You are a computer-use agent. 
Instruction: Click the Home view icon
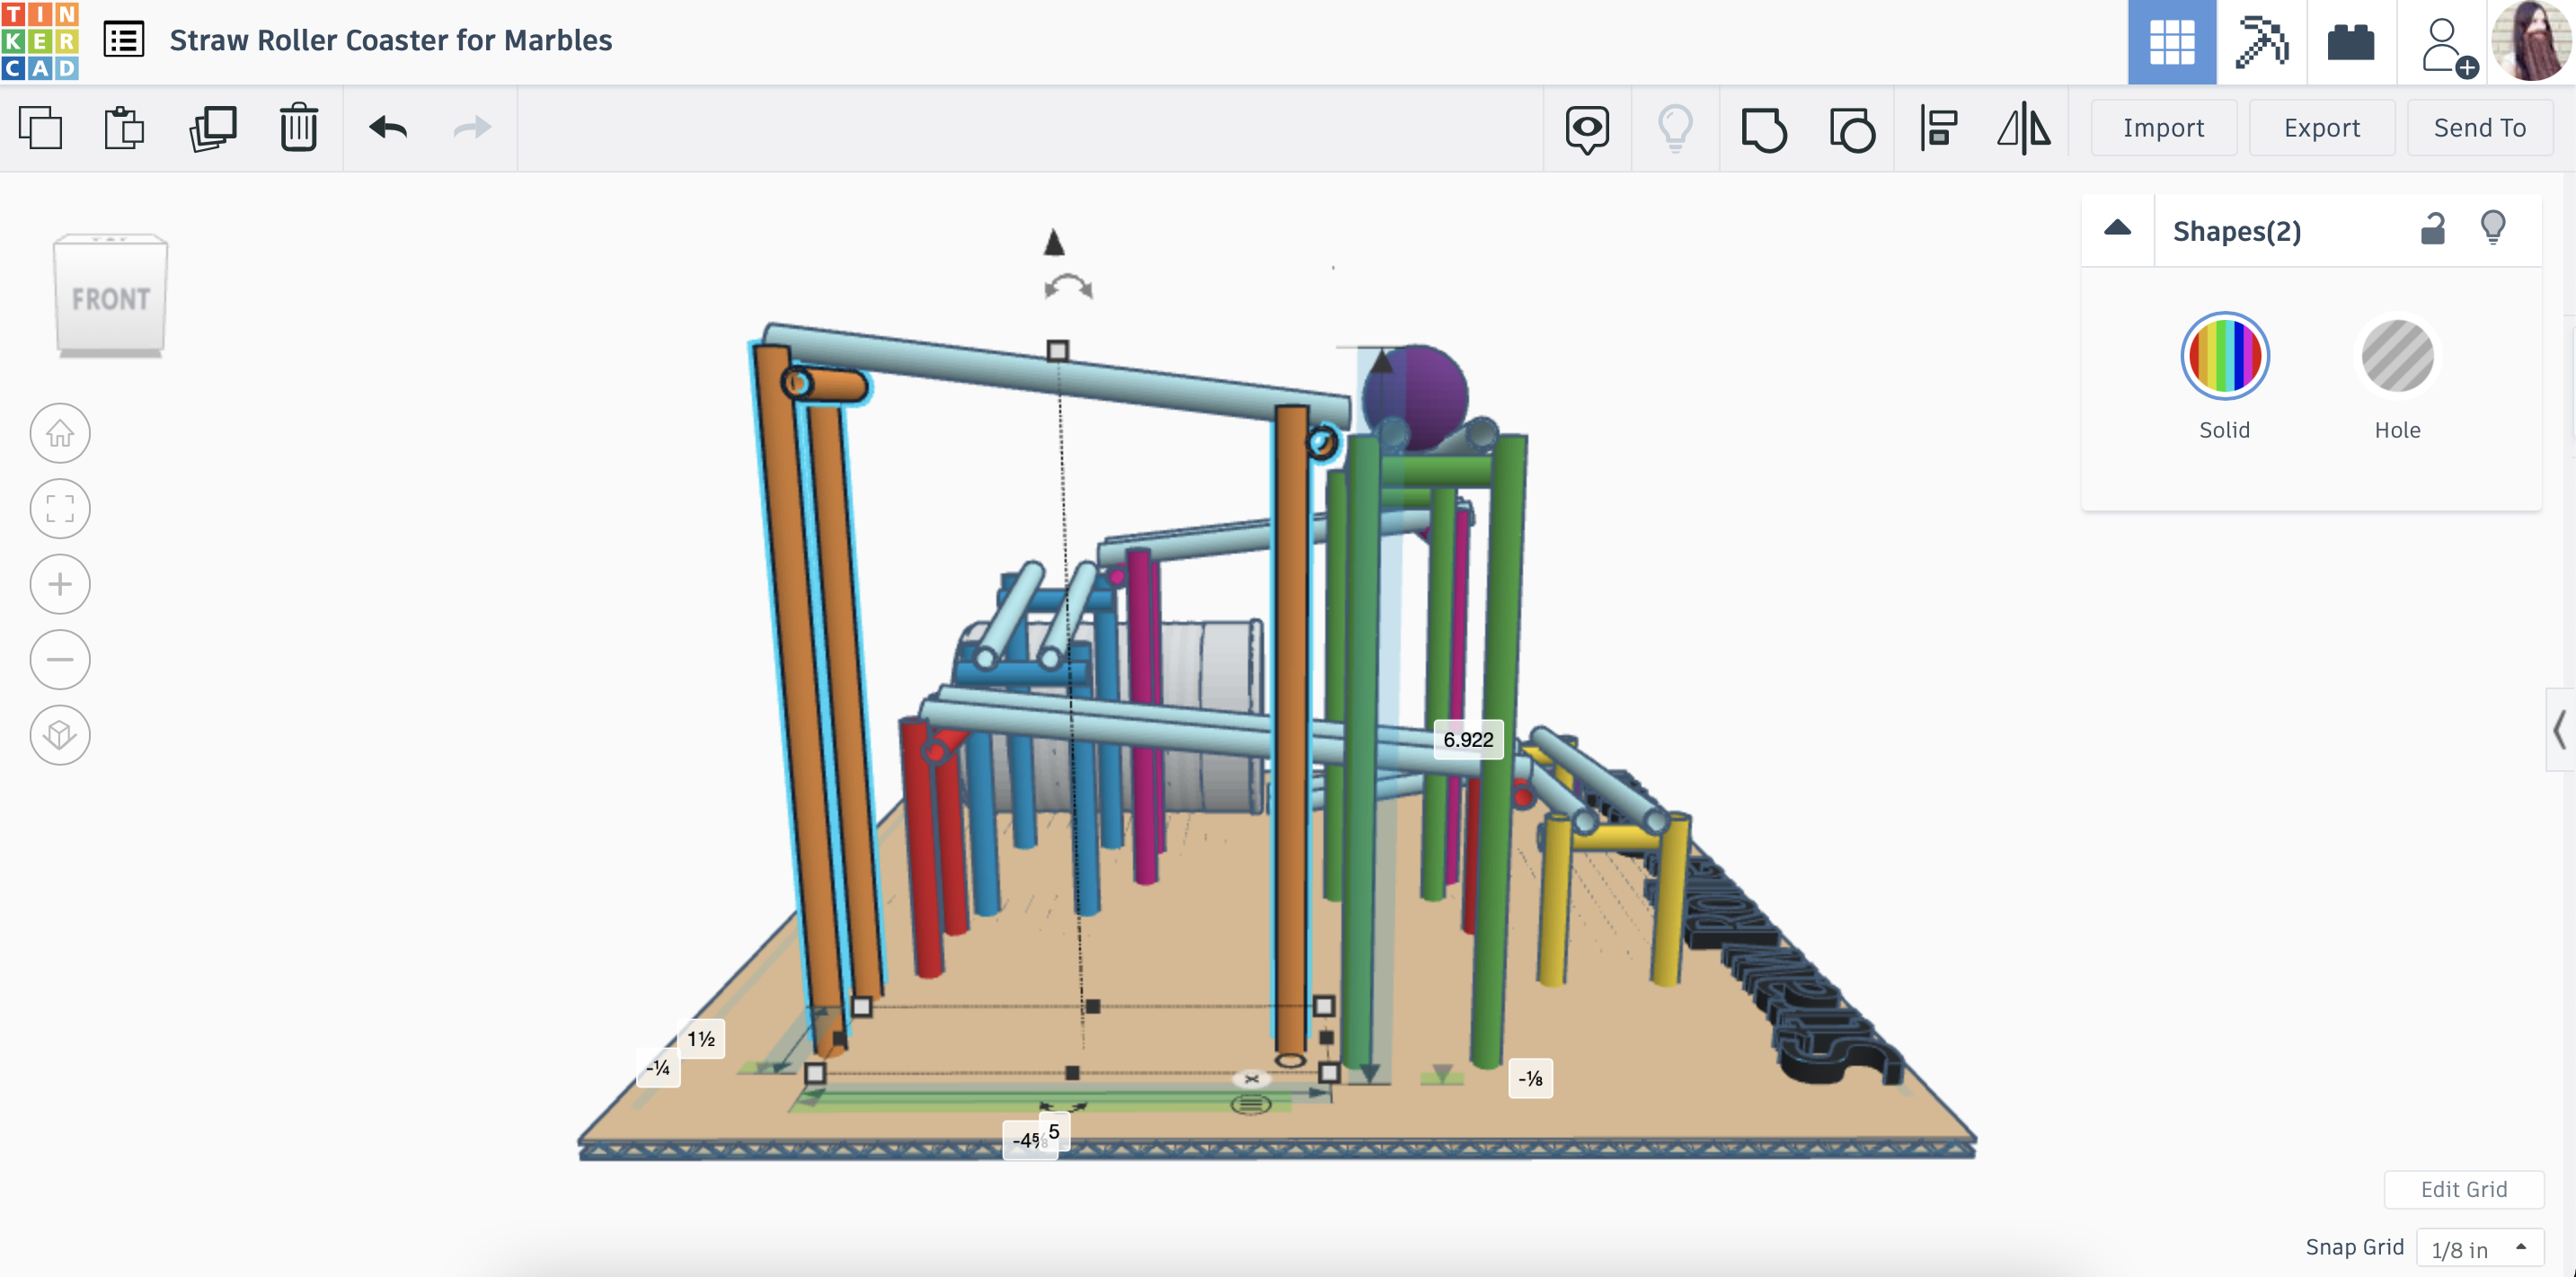(x=59, y=433)
